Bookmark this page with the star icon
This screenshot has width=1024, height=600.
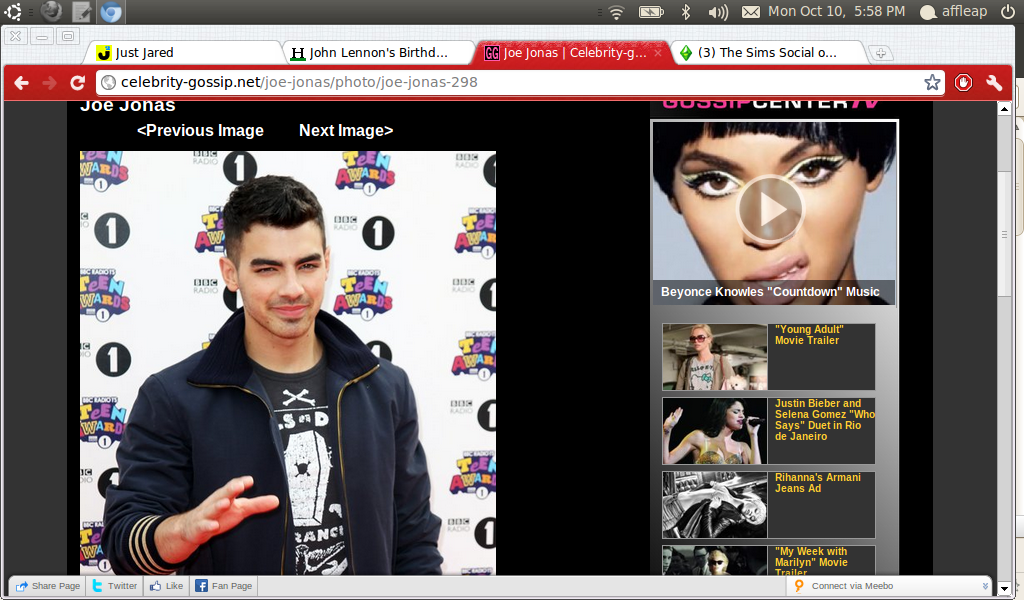point(932,82)
